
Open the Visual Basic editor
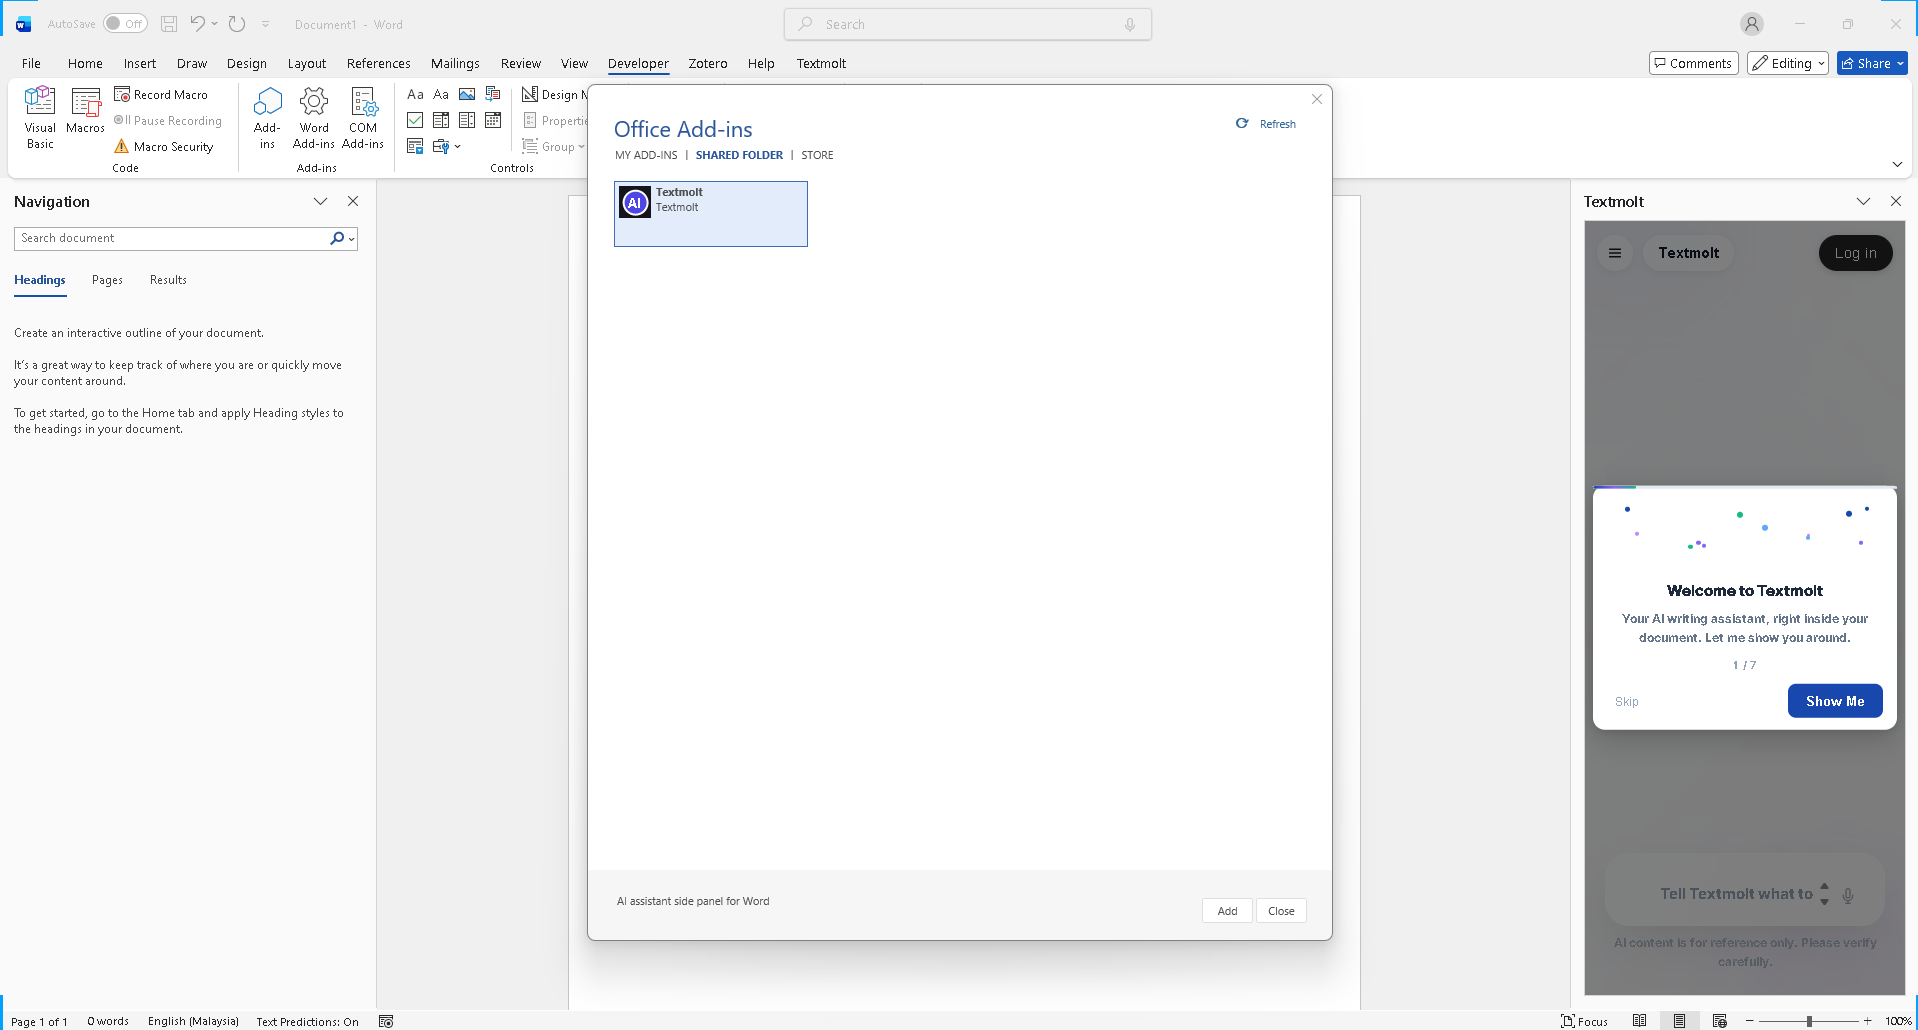coord(40,118)
